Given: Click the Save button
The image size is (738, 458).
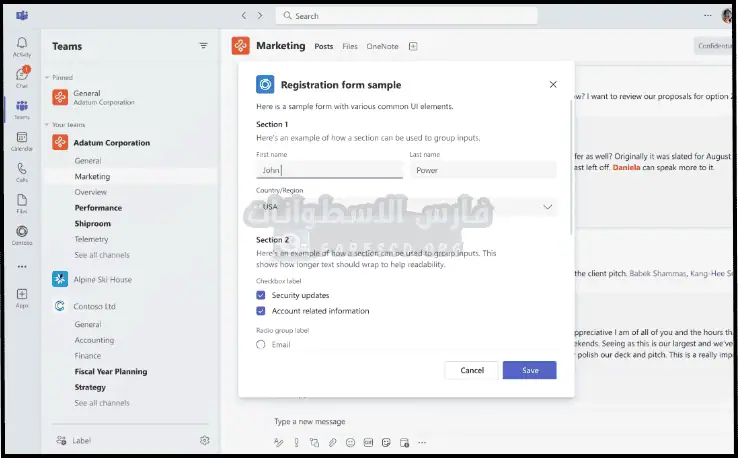Looking at the screenshot, I should (529, 370).
